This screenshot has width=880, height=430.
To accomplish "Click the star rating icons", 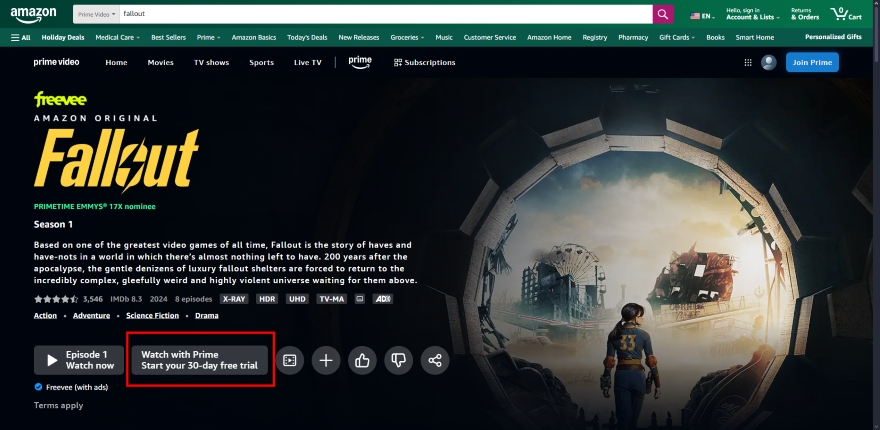I will (56, 299).
